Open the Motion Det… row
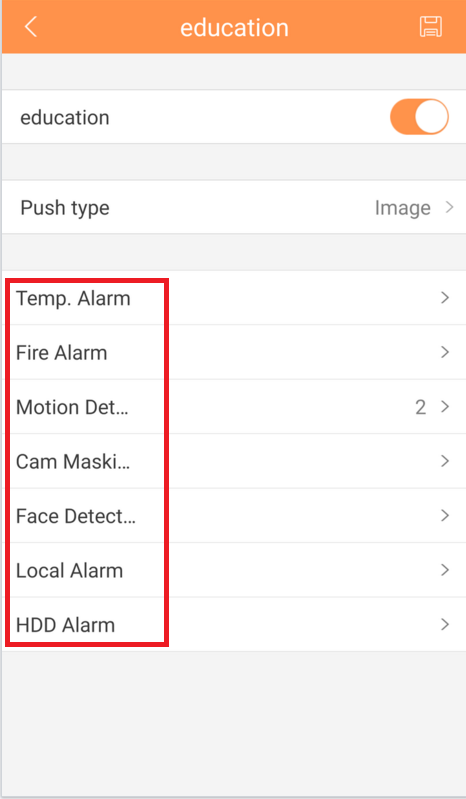 pyautogui.click(x=234, y=407)
